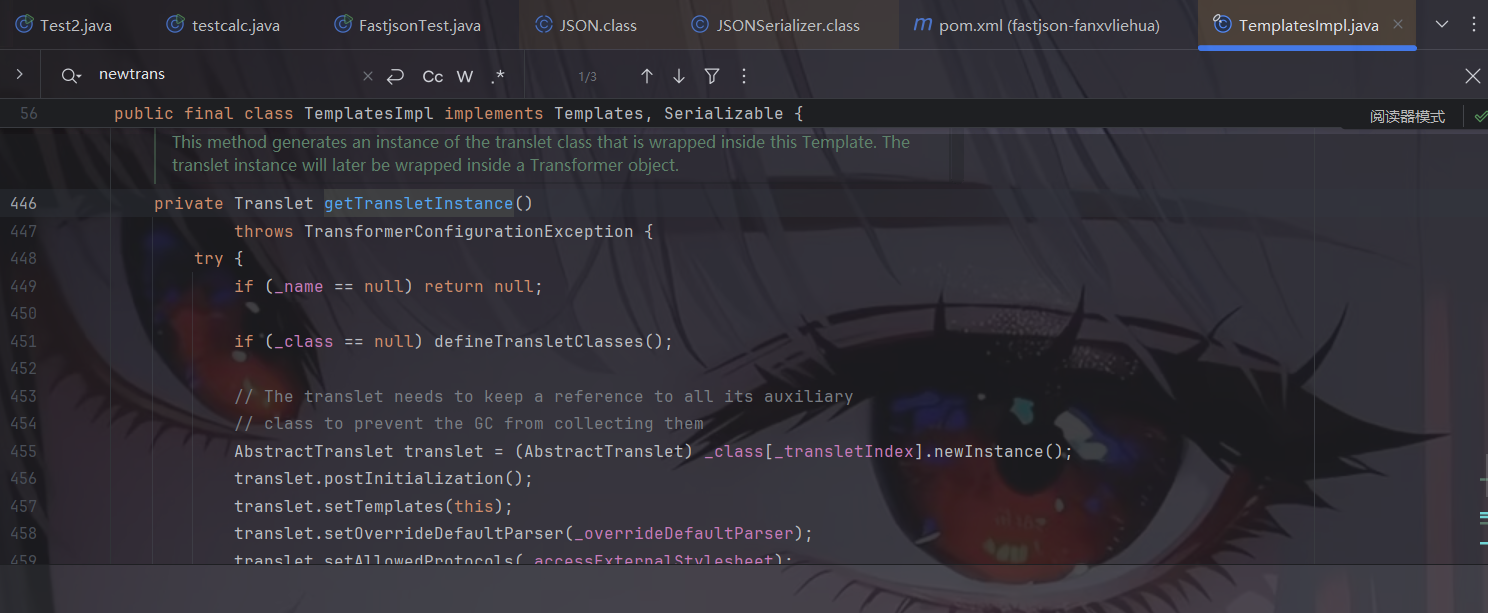Expand the replace field chevron
The height and width of the screenshot is (613, 1488).
(20, 75)
